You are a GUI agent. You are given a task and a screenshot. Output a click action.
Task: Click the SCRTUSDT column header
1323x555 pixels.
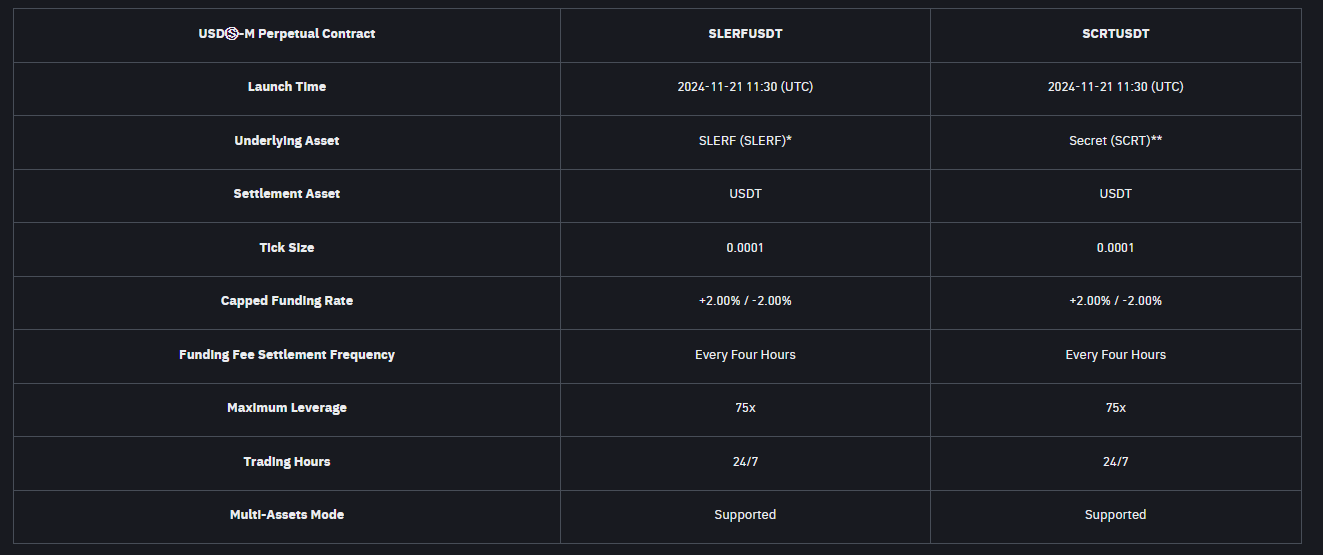[1115, 34]
